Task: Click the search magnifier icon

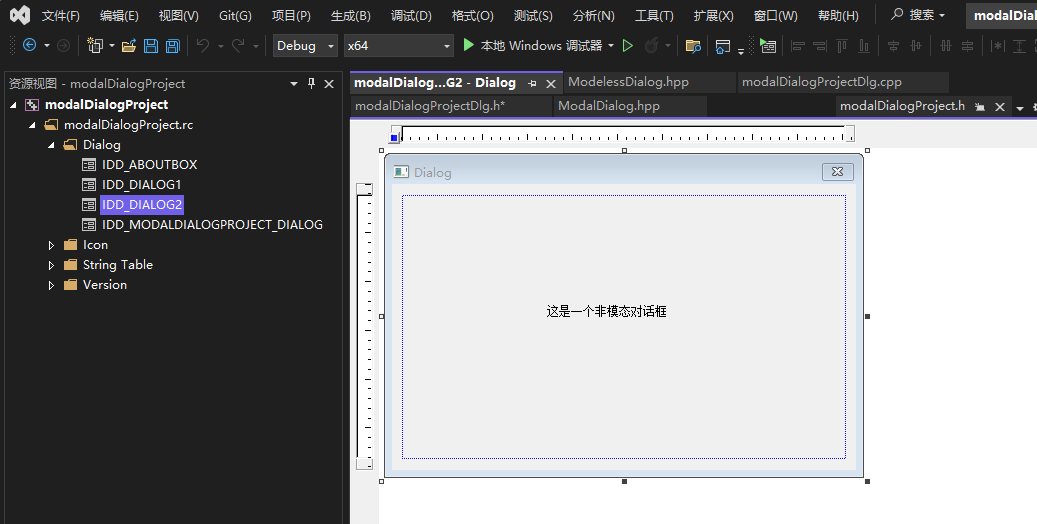Action: tap(897, 14)
